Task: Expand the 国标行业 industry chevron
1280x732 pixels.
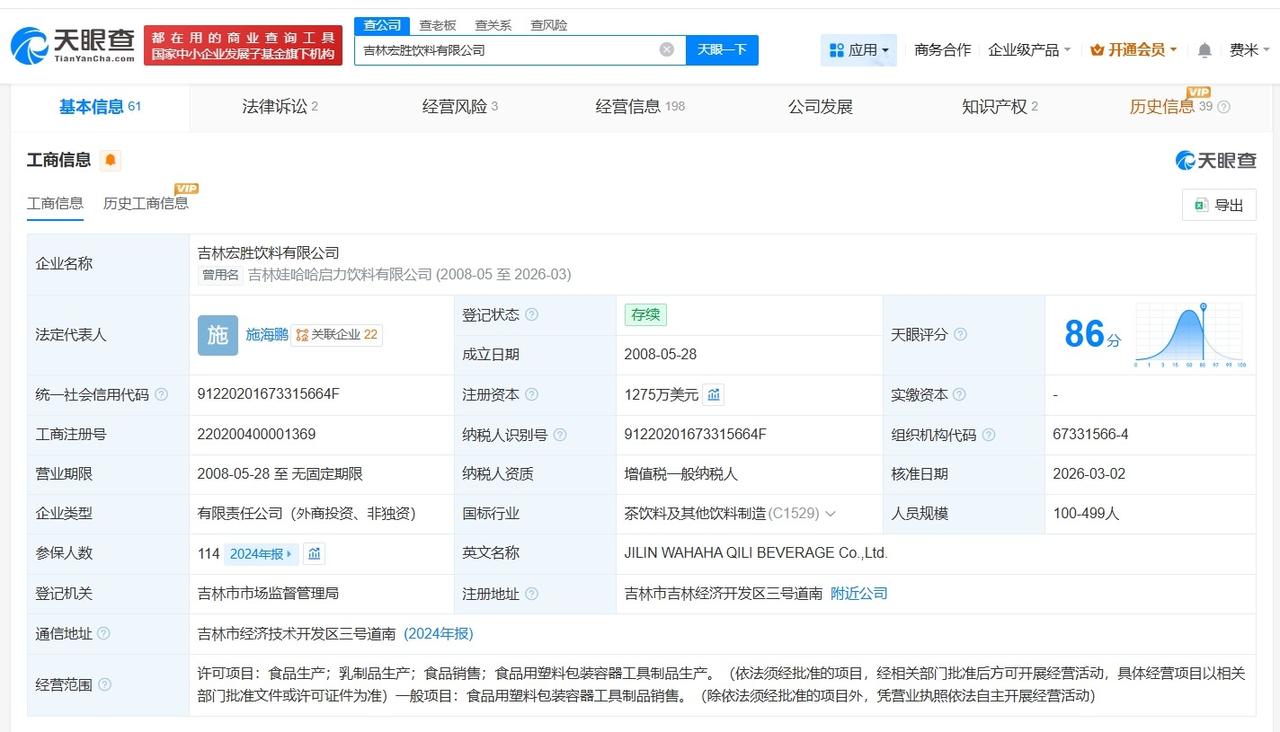Action: (830, 514)
